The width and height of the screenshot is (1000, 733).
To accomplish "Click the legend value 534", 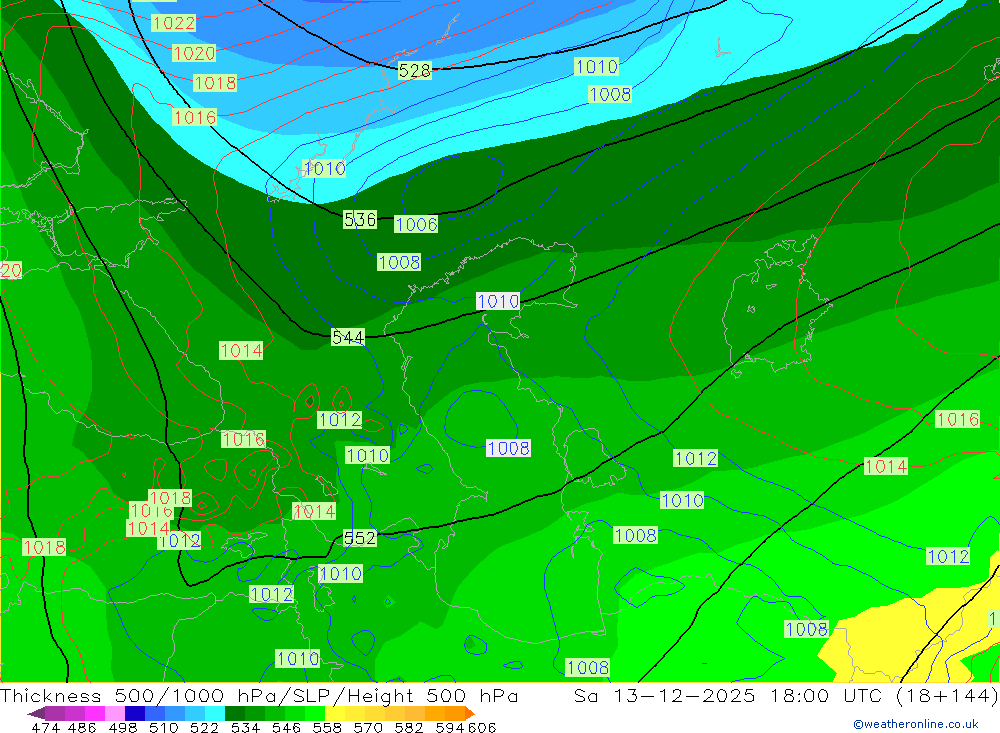I will 246,727.
